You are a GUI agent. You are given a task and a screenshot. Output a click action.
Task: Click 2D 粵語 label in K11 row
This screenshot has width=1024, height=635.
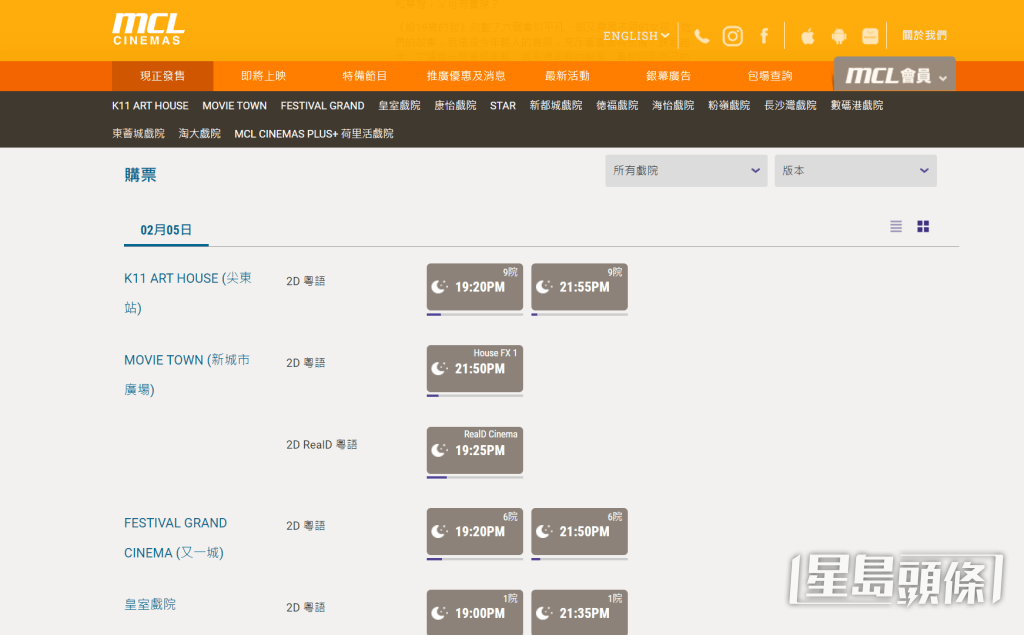click(x=306, y=281)
